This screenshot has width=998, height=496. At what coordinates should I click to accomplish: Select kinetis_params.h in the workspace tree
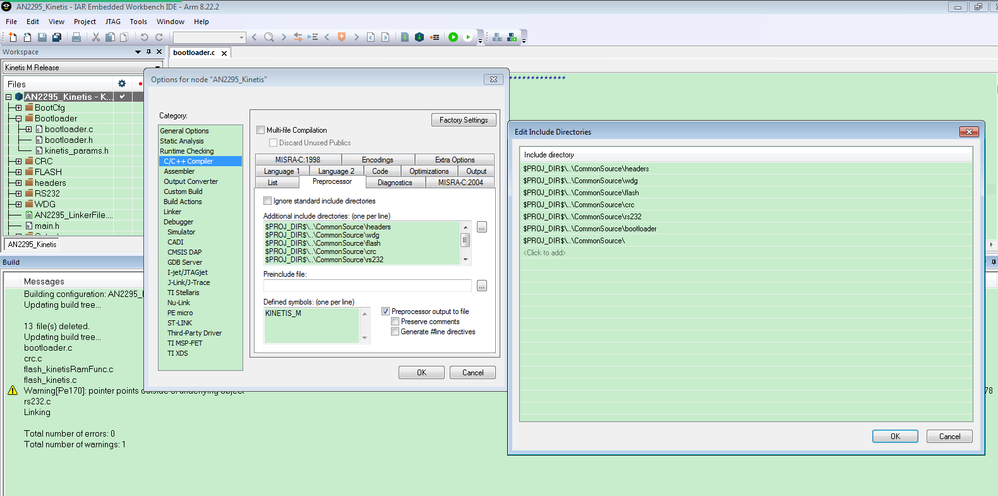click(76, 150)
